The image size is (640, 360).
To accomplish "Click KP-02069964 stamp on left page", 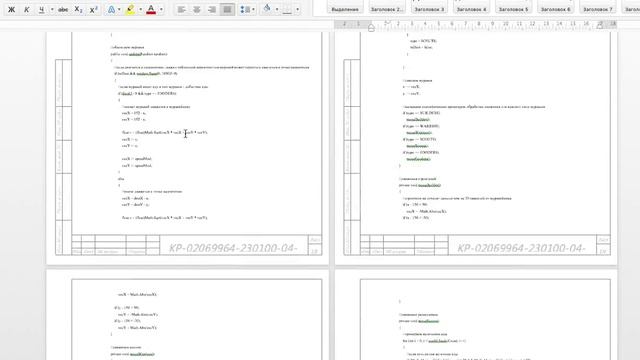I will [x=233, y=248].
